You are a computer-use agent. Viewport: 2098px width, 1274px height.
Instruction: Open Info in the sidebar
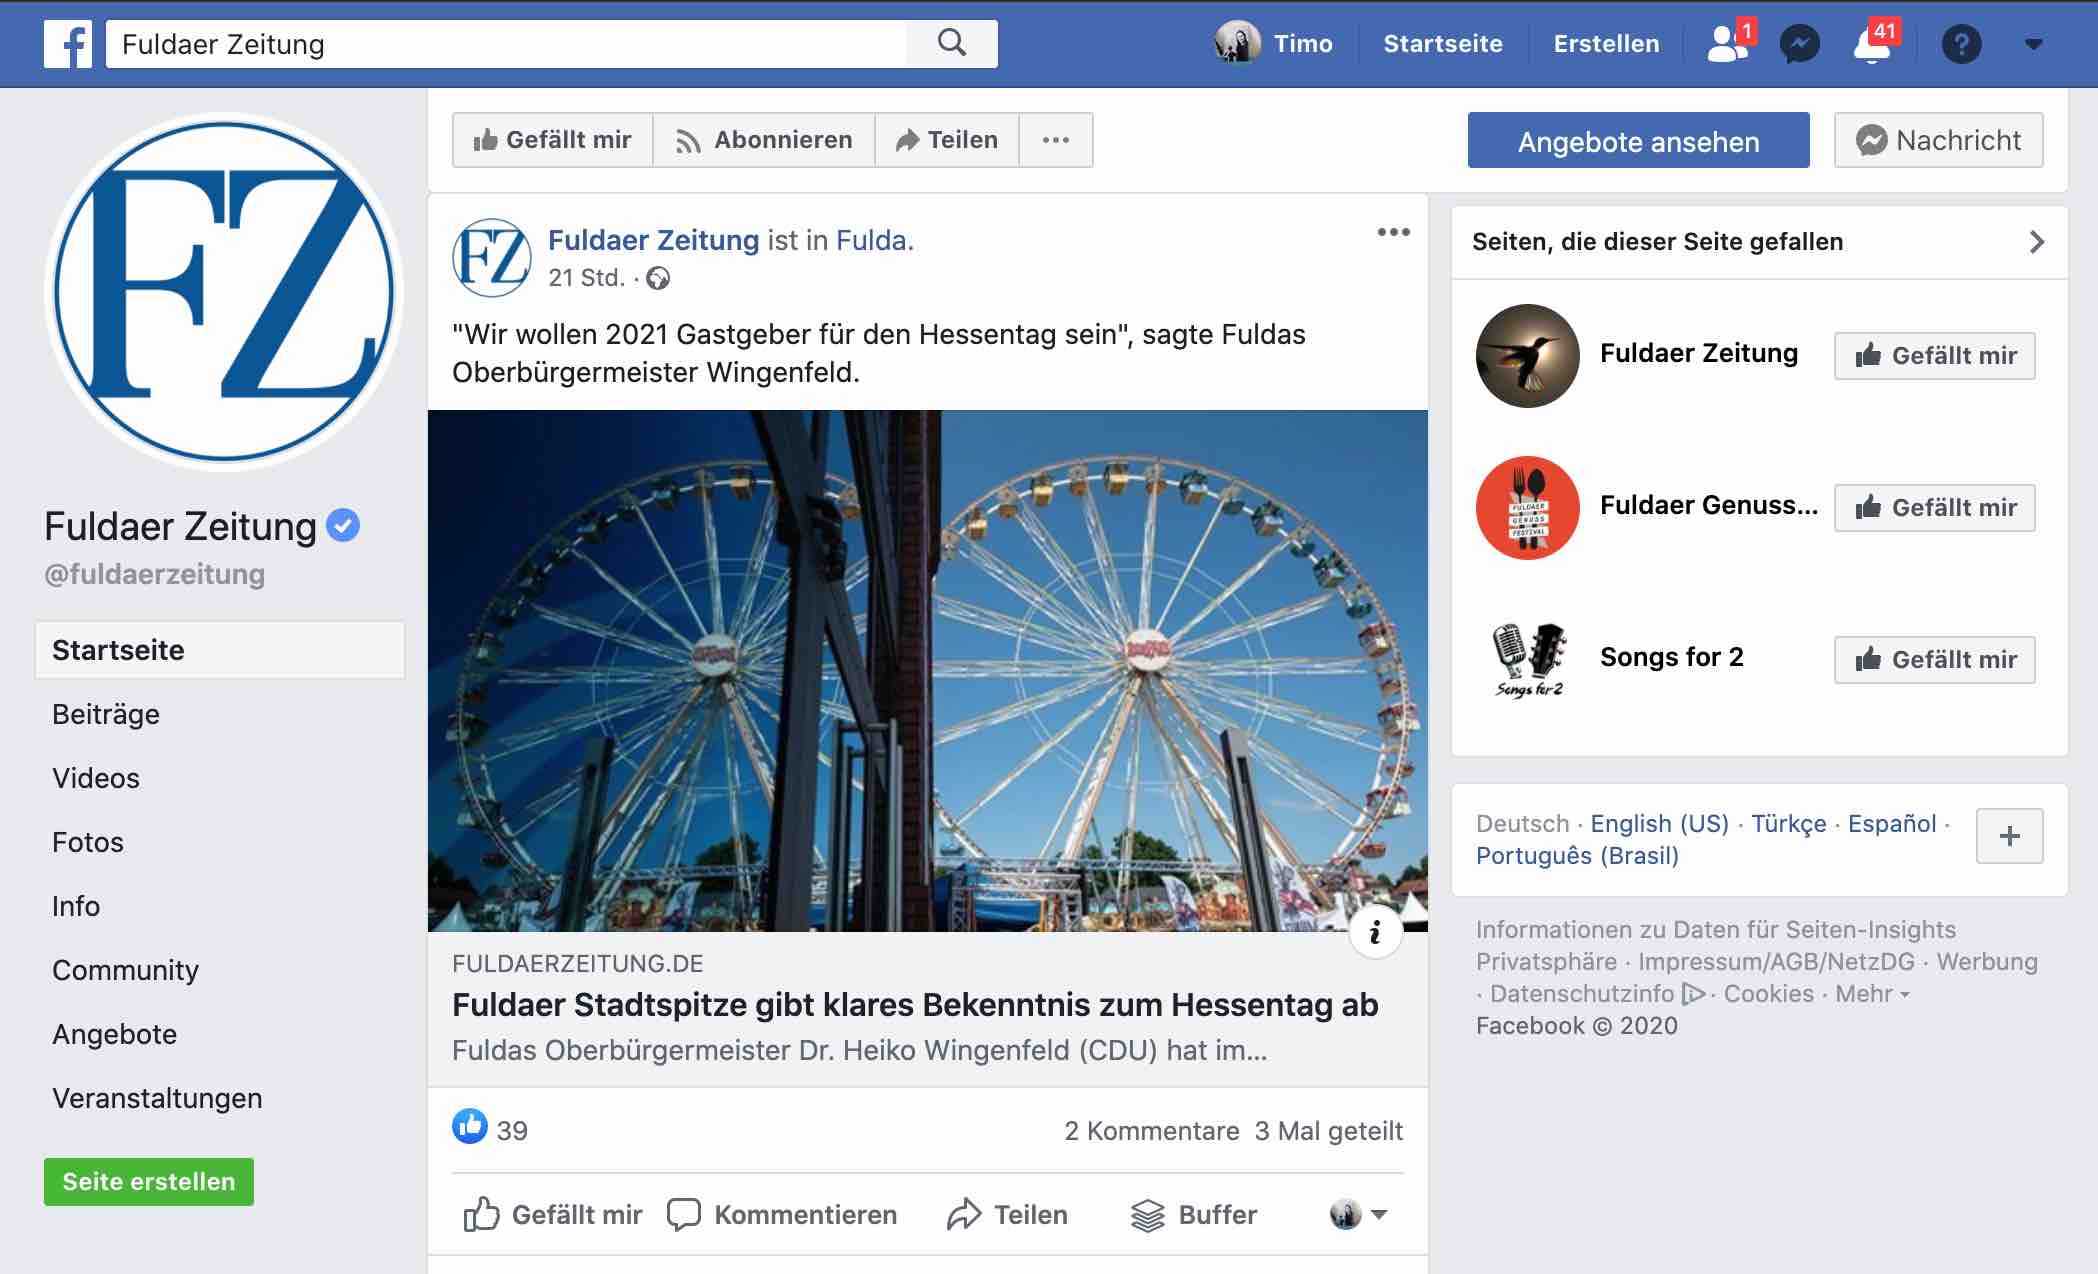click(x=76, y=906)
